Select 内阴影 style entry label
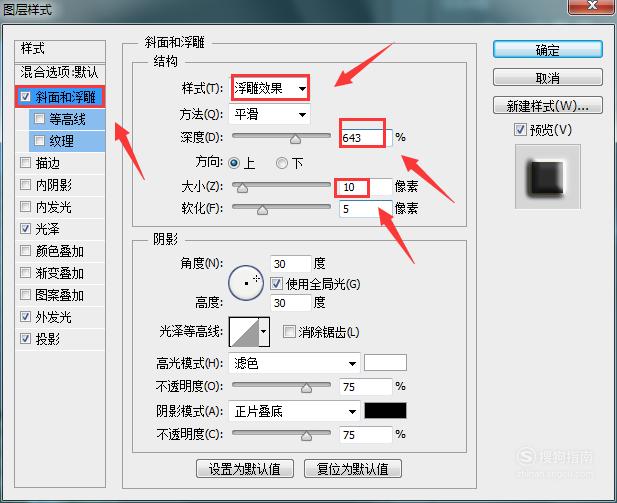 [x=54, y=185]
